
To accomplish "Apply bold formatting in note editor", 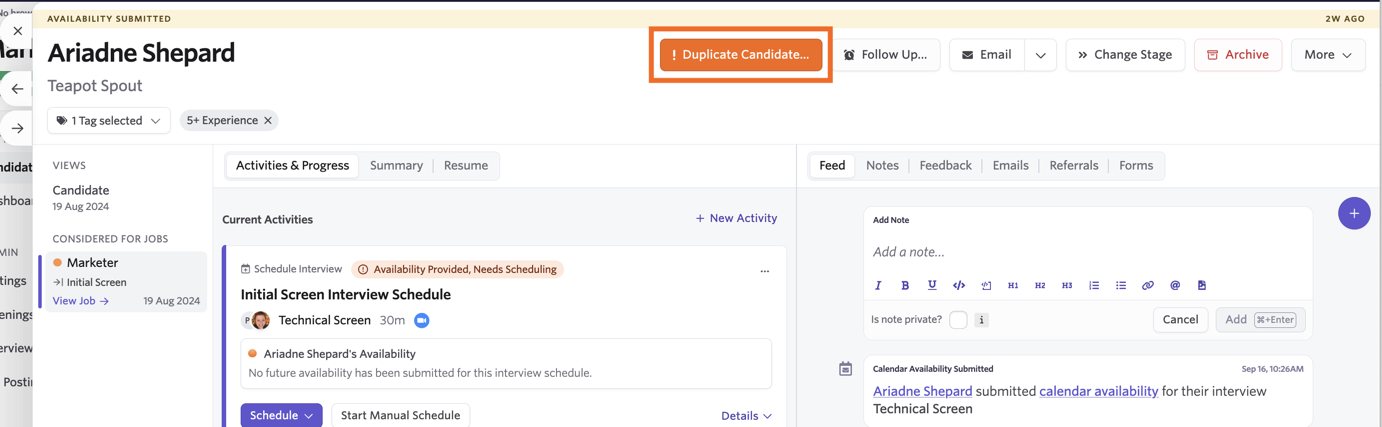I will tap(905, 285).
